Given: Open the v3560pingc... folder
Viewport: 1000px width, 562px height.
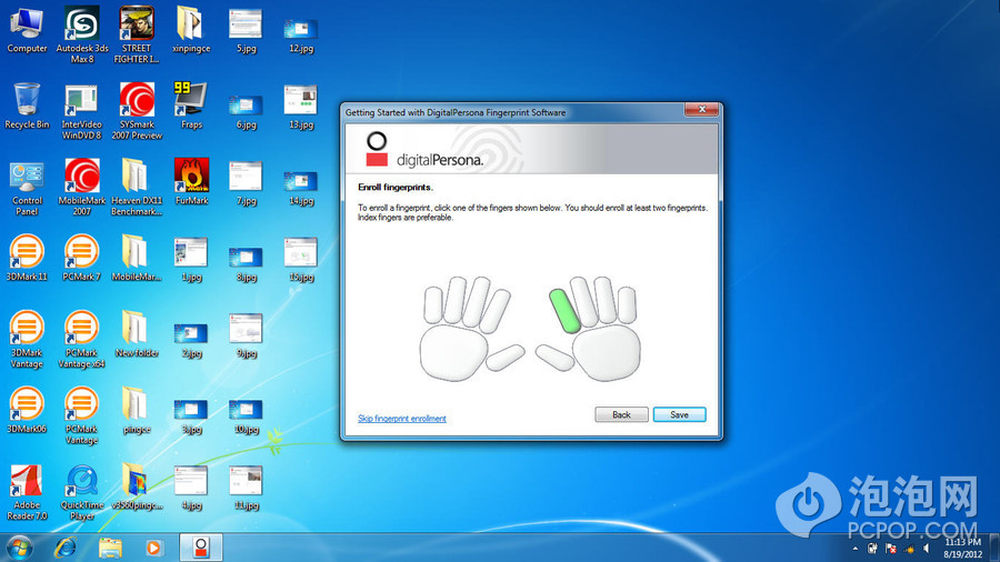Looking at the screenshot, I should [x=136, y=486].
